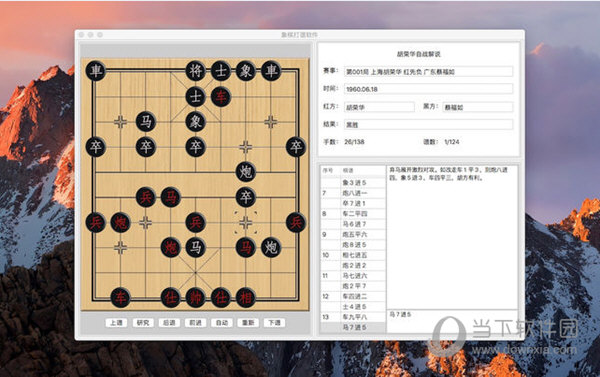
Task: Step forward with the 前进 button
Action: (196, 323)
